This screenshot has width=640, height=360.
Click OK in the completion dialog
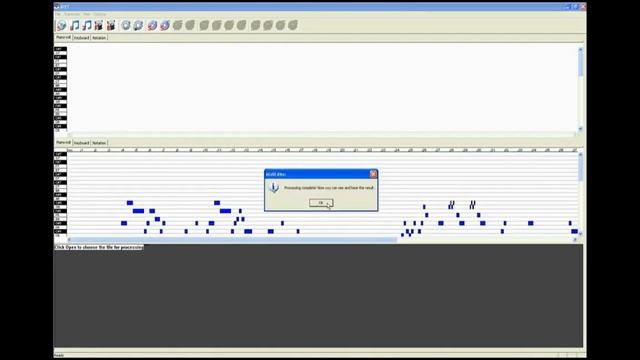point(321,202)
